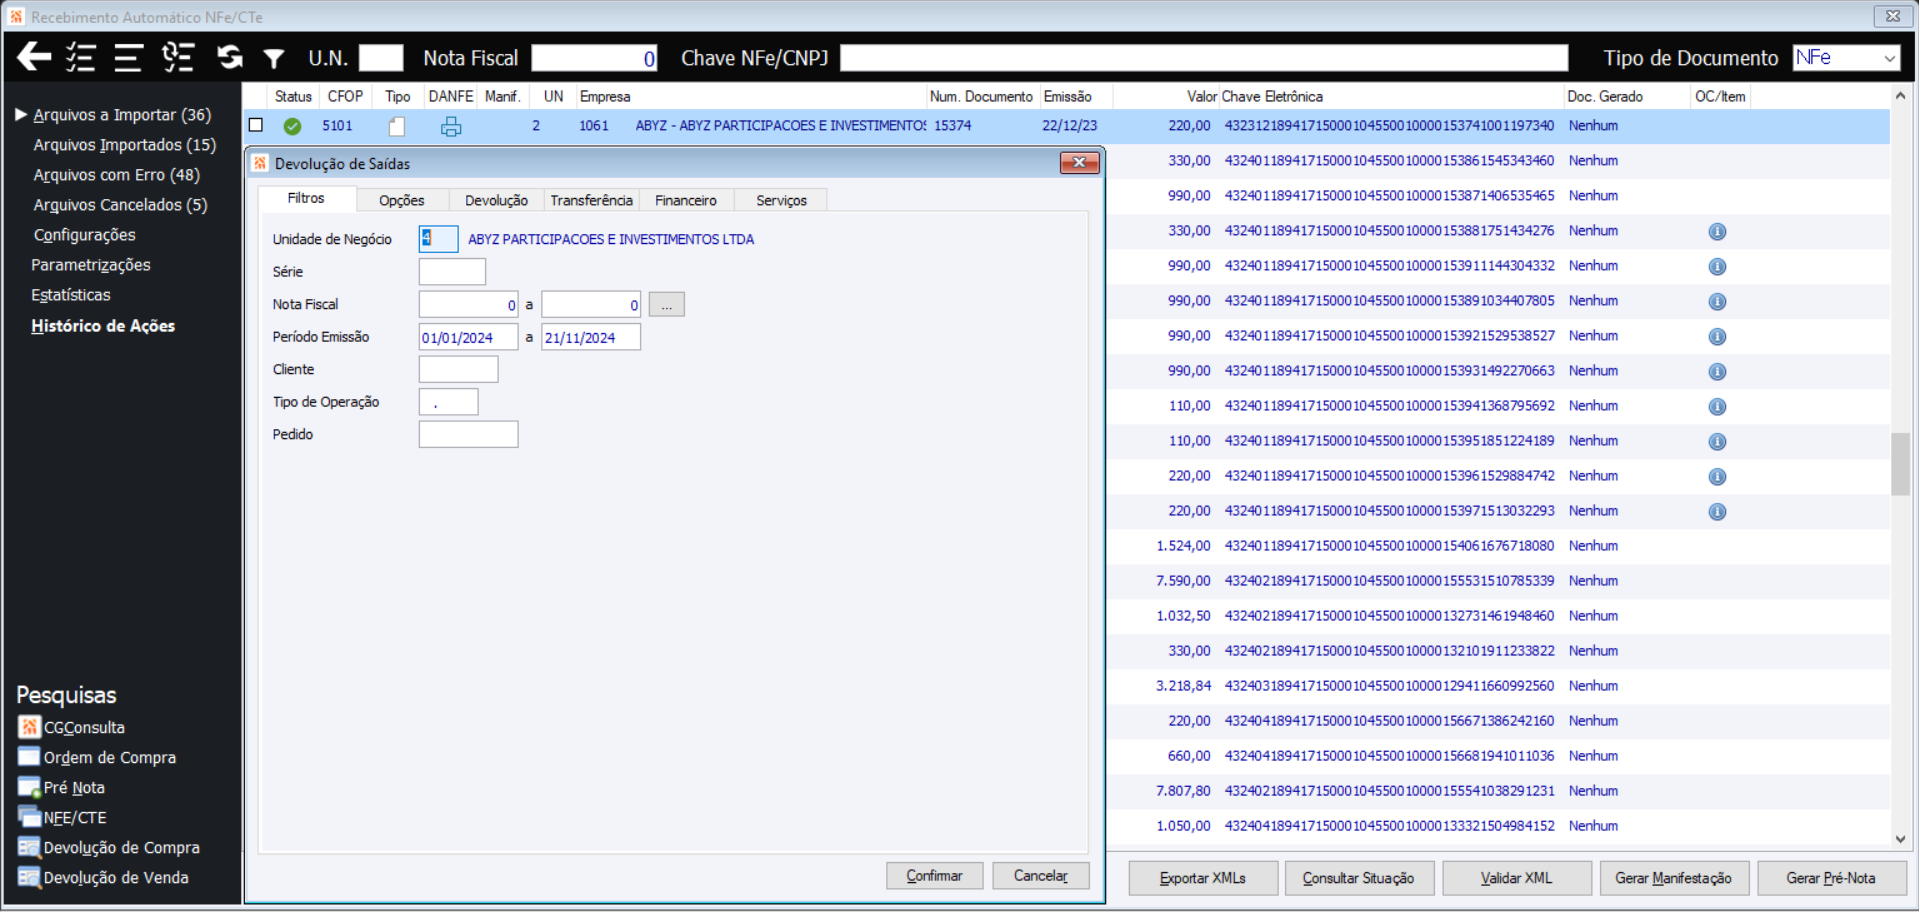Click the grid scrollbar down arrow
The height and width of the screenshot is (912, 1919).
1900,840
